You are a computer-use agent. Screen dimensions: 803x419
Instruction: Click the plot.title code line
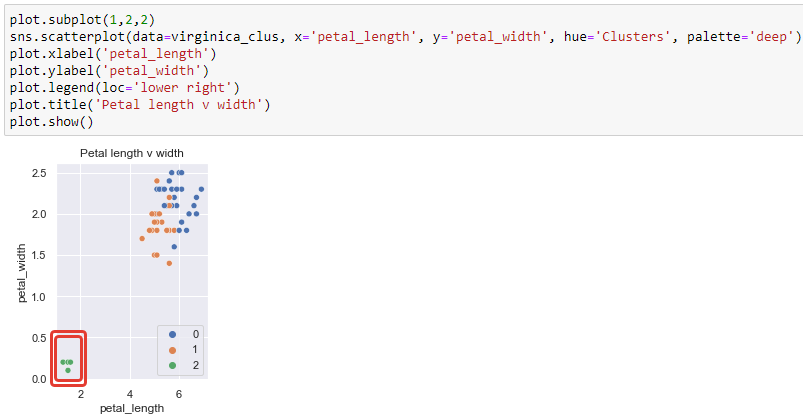pos(140,105)
